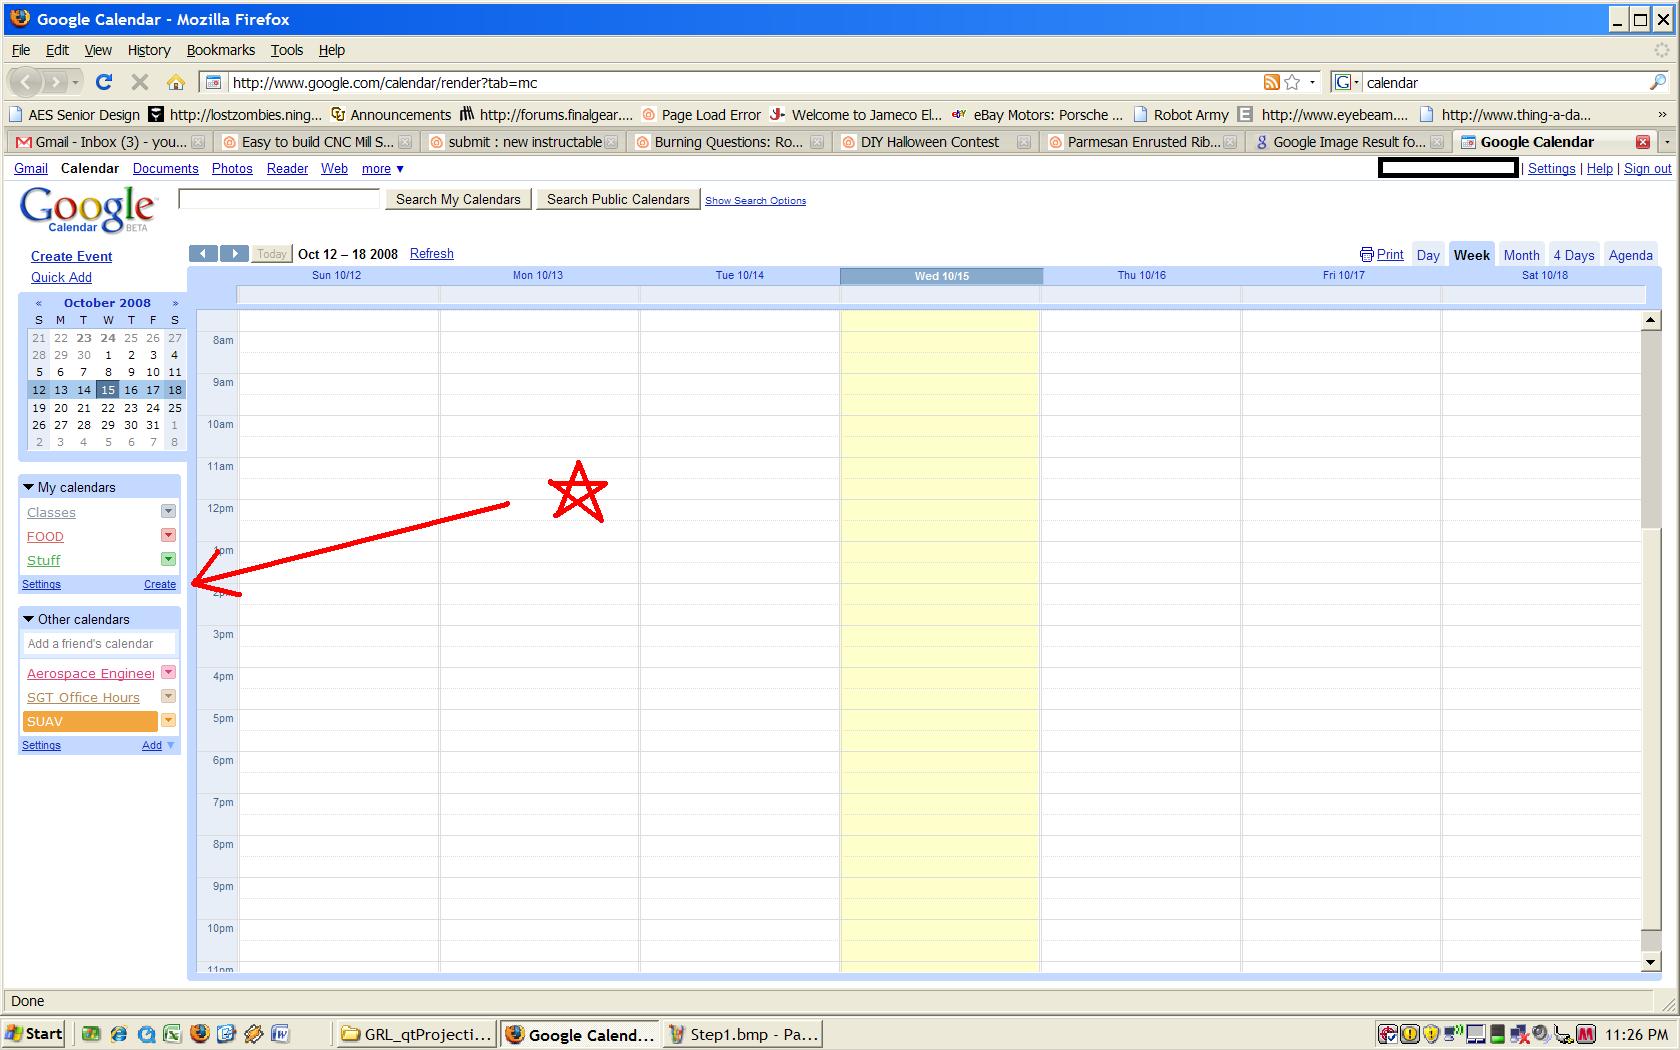Click the stop loading X icon
This screenshot has height=1050, width=1680.
[140, 82]
